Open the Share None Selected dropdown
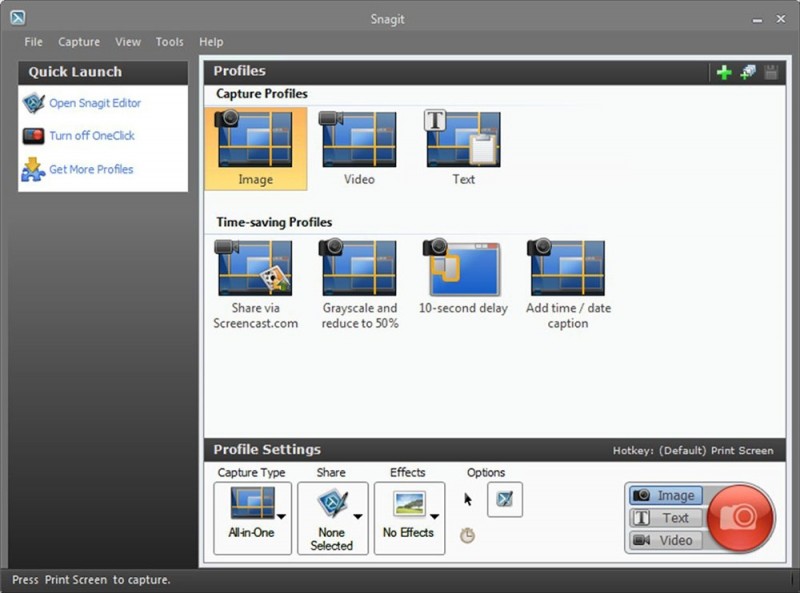Viewport: 800px width, 593px height. (333, 518)
